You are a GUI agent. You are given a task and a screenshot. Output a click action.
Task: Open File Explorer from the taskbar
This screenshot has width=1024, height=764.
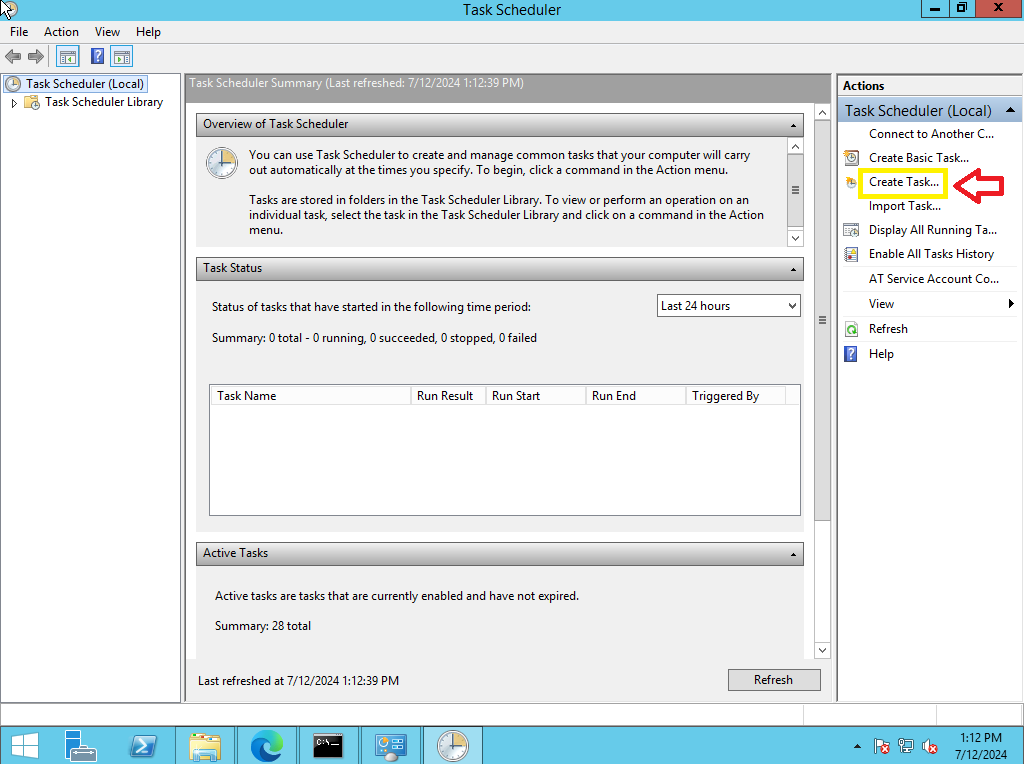pyautogui.click(x=205, y=745)
